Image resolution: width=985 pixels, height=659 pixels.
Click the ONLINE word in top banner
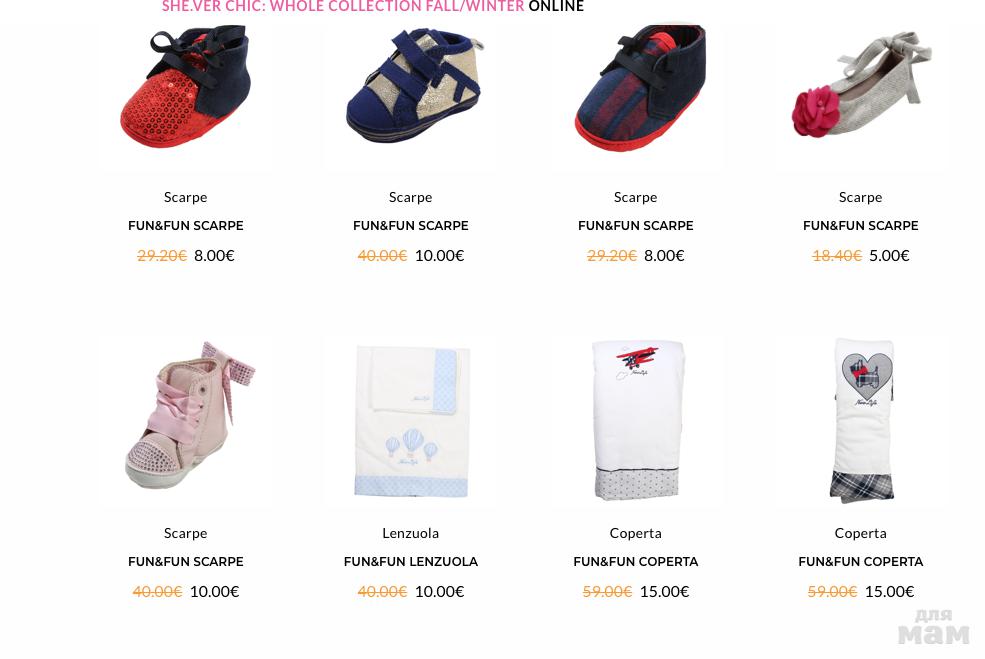point(556,6)
